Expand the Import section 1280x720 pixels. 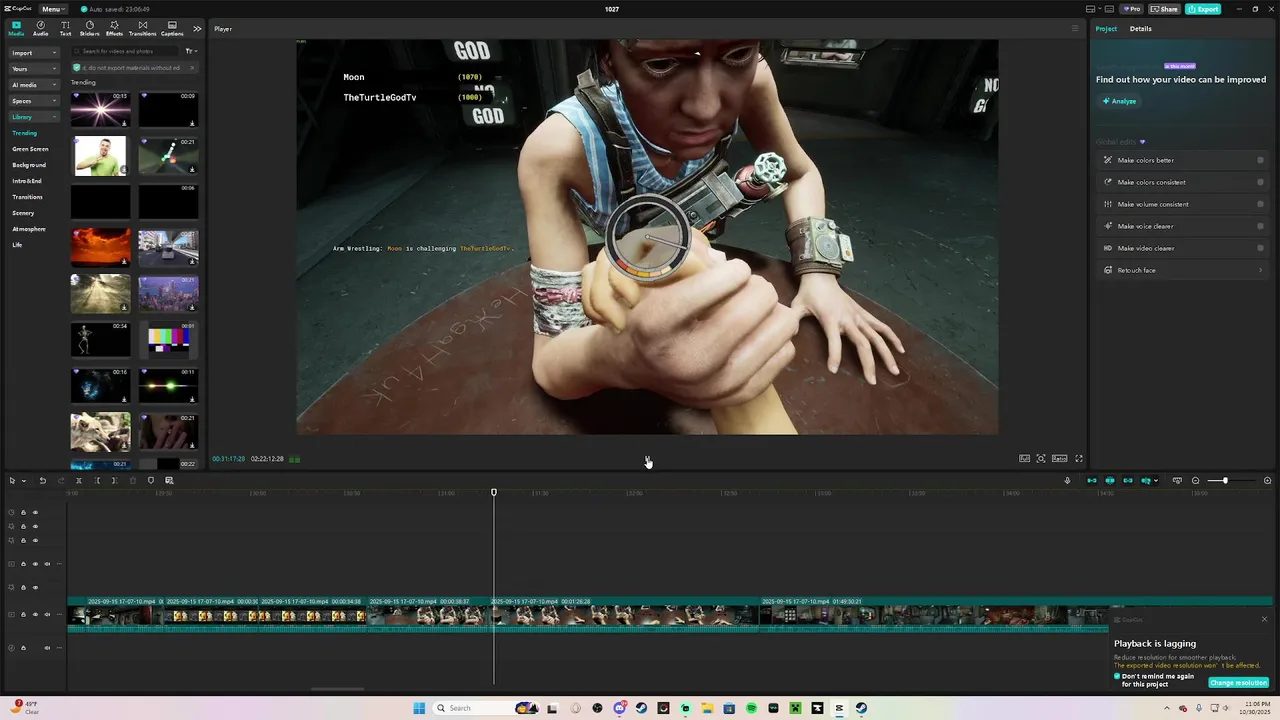35,52
